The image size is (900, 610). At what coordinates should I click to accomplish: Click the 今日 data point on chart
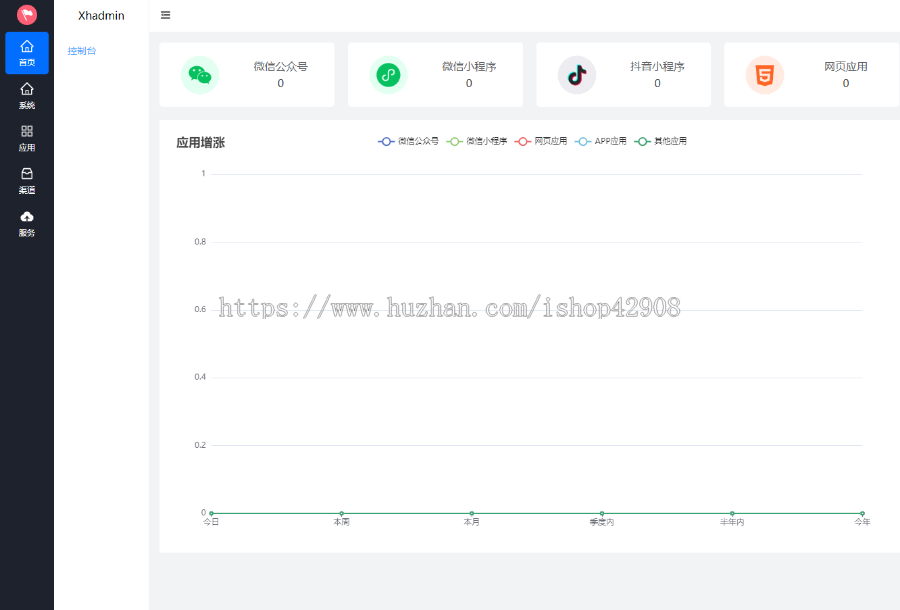click(x=211, y=513)
